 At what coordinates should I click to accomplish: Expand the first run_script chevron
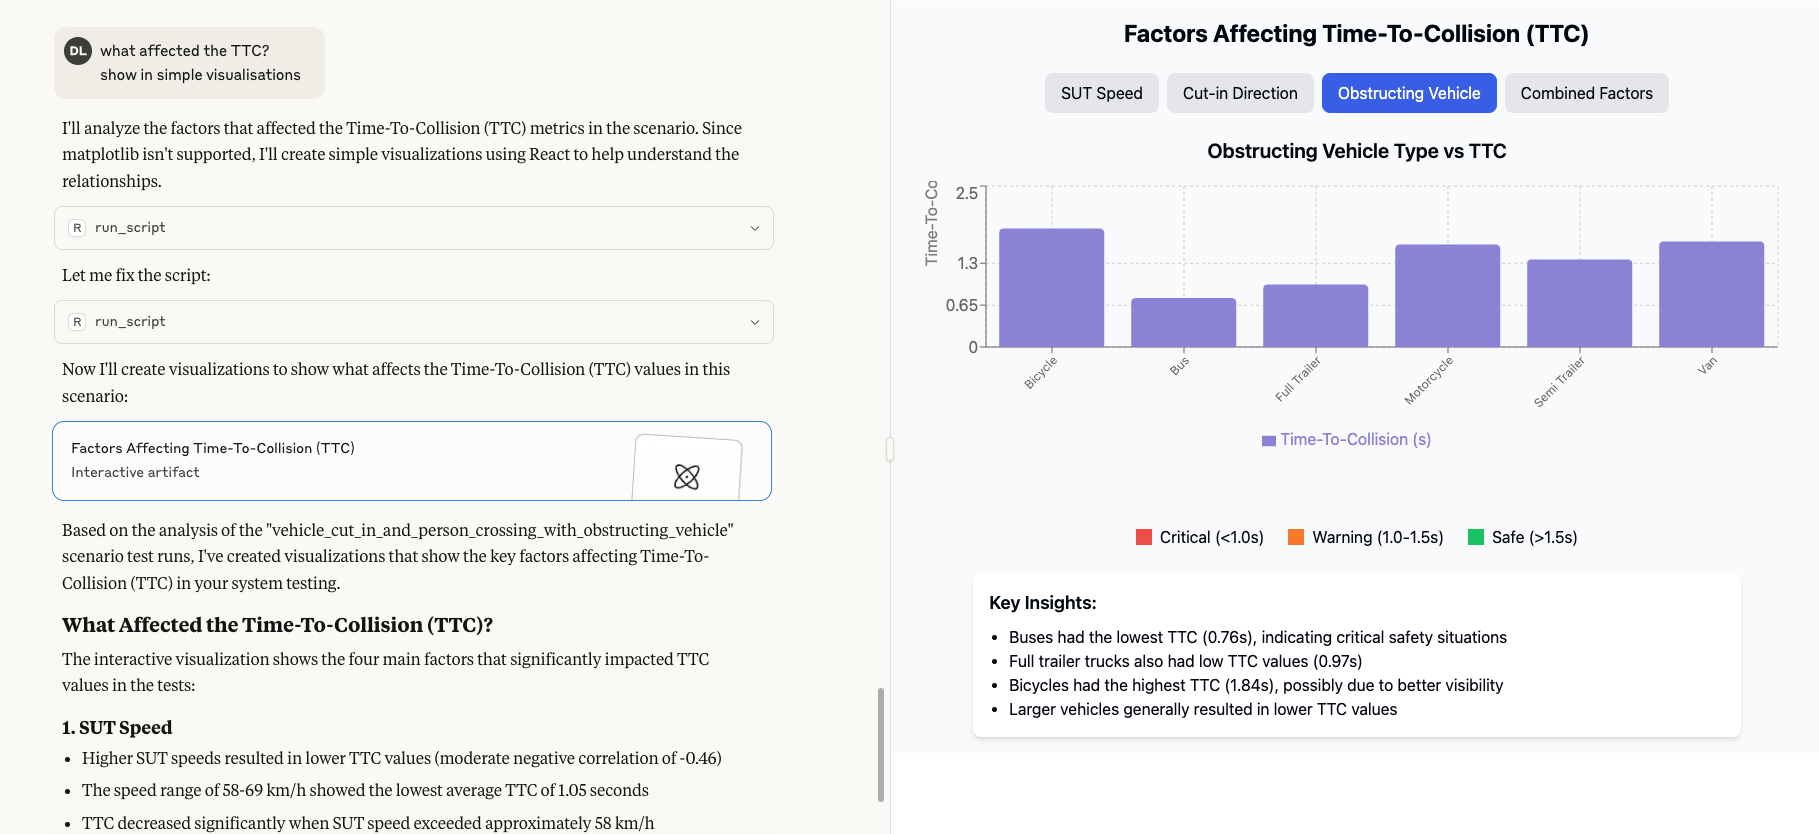point(755,228)
